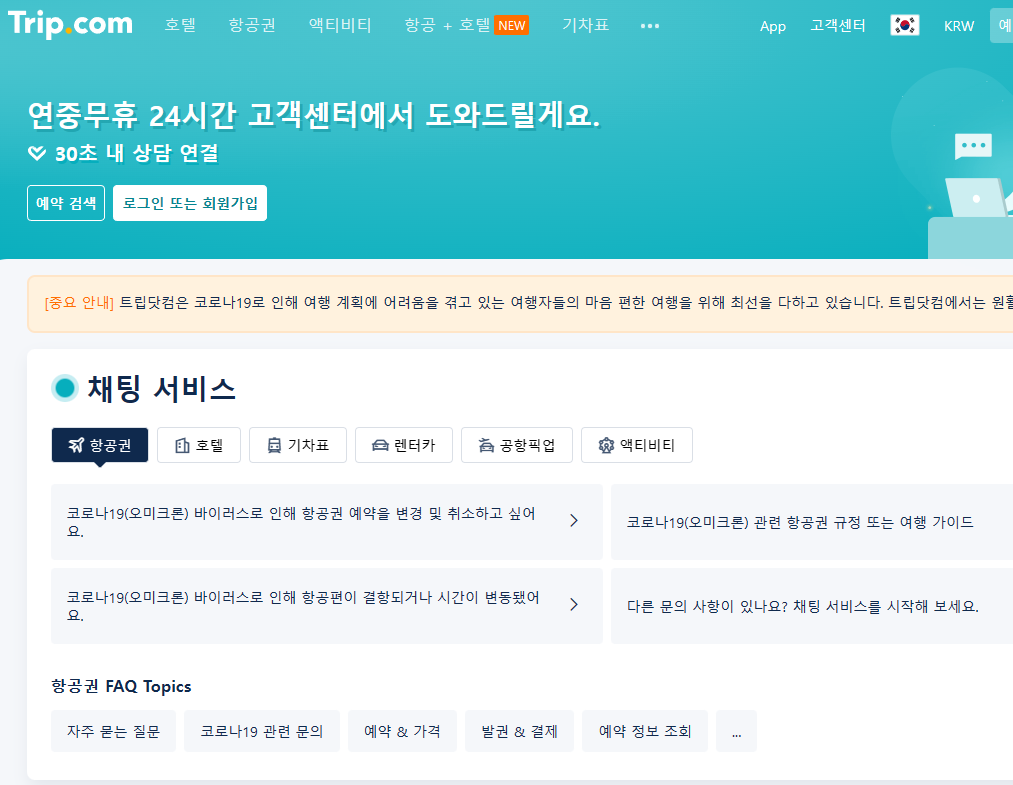The width and height of the screenshot is (1013, 785).
Task: Click the ferris wheel icon in 액티비티 tab
Action: pos(606,445)
